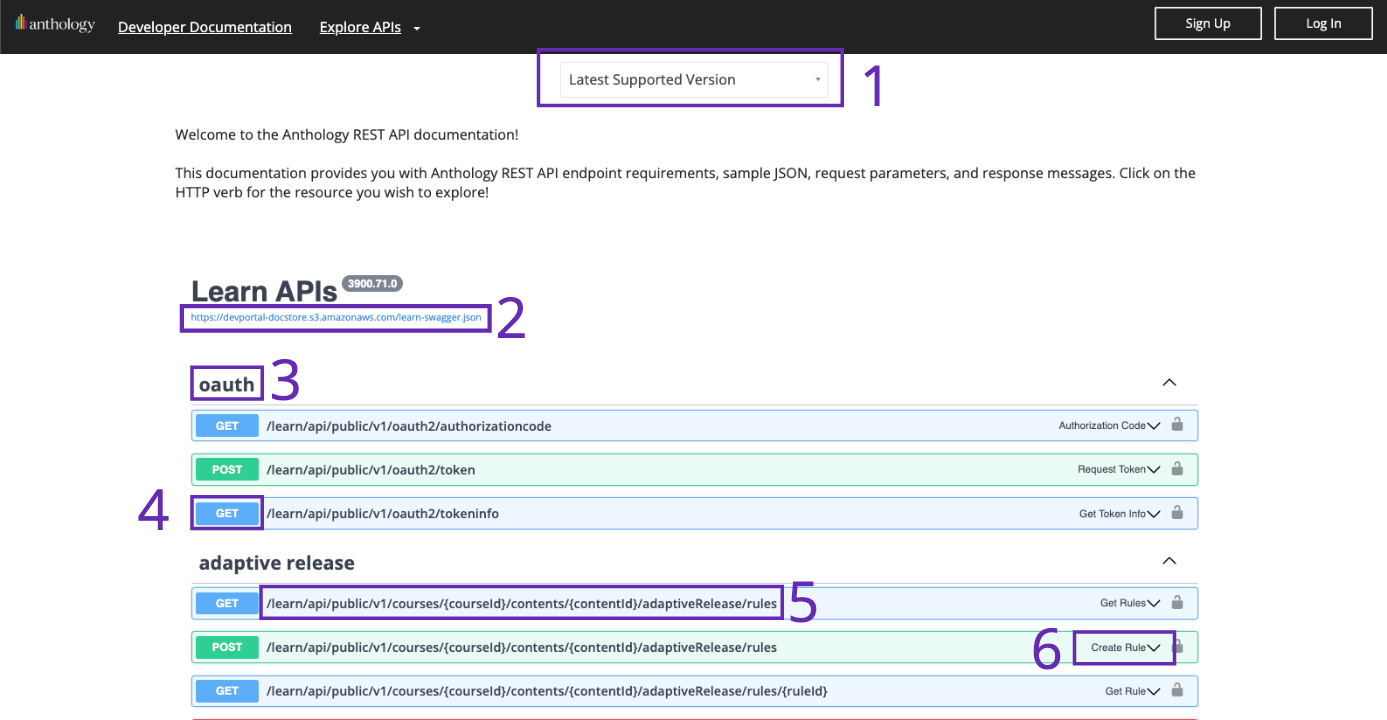Click GET badge for oauth2/authorizationcode
This screenshot has width=1387, height=720.
point(227,426)
